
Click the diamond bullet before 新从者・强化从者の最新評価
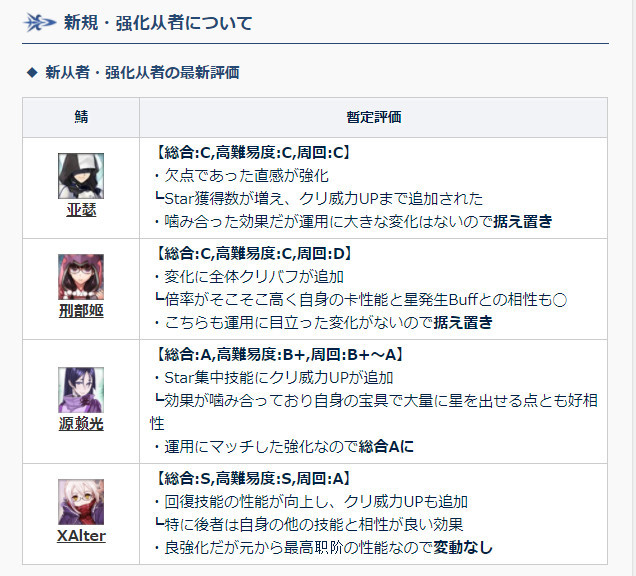pos(32,73)
